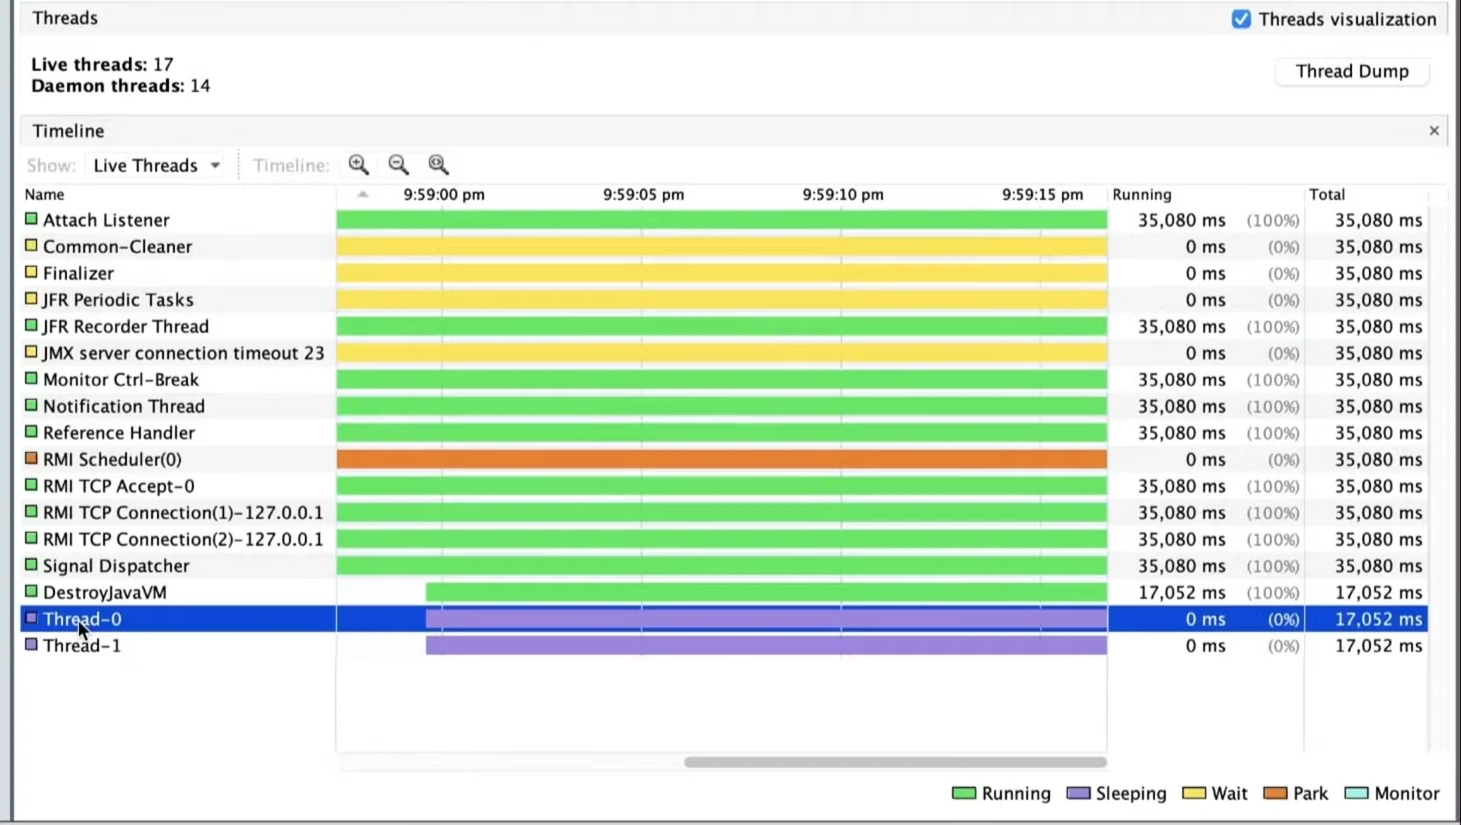
Task: Select the Common-Cleaner thread row
Action: 724,246
